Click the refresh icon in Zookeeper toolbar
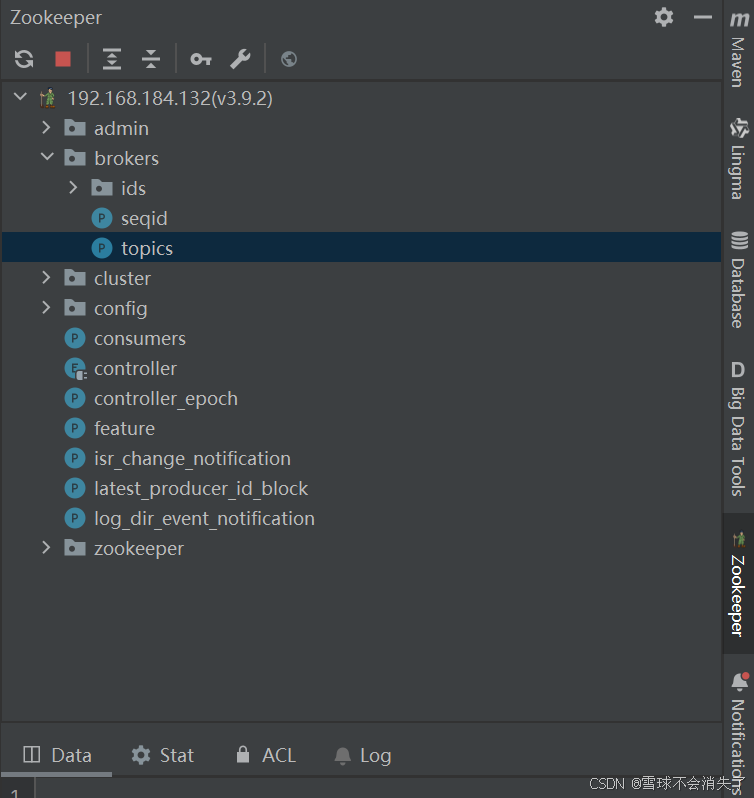Image resolution: width=754 pixels, height=798 pixels. pos(24,59)
